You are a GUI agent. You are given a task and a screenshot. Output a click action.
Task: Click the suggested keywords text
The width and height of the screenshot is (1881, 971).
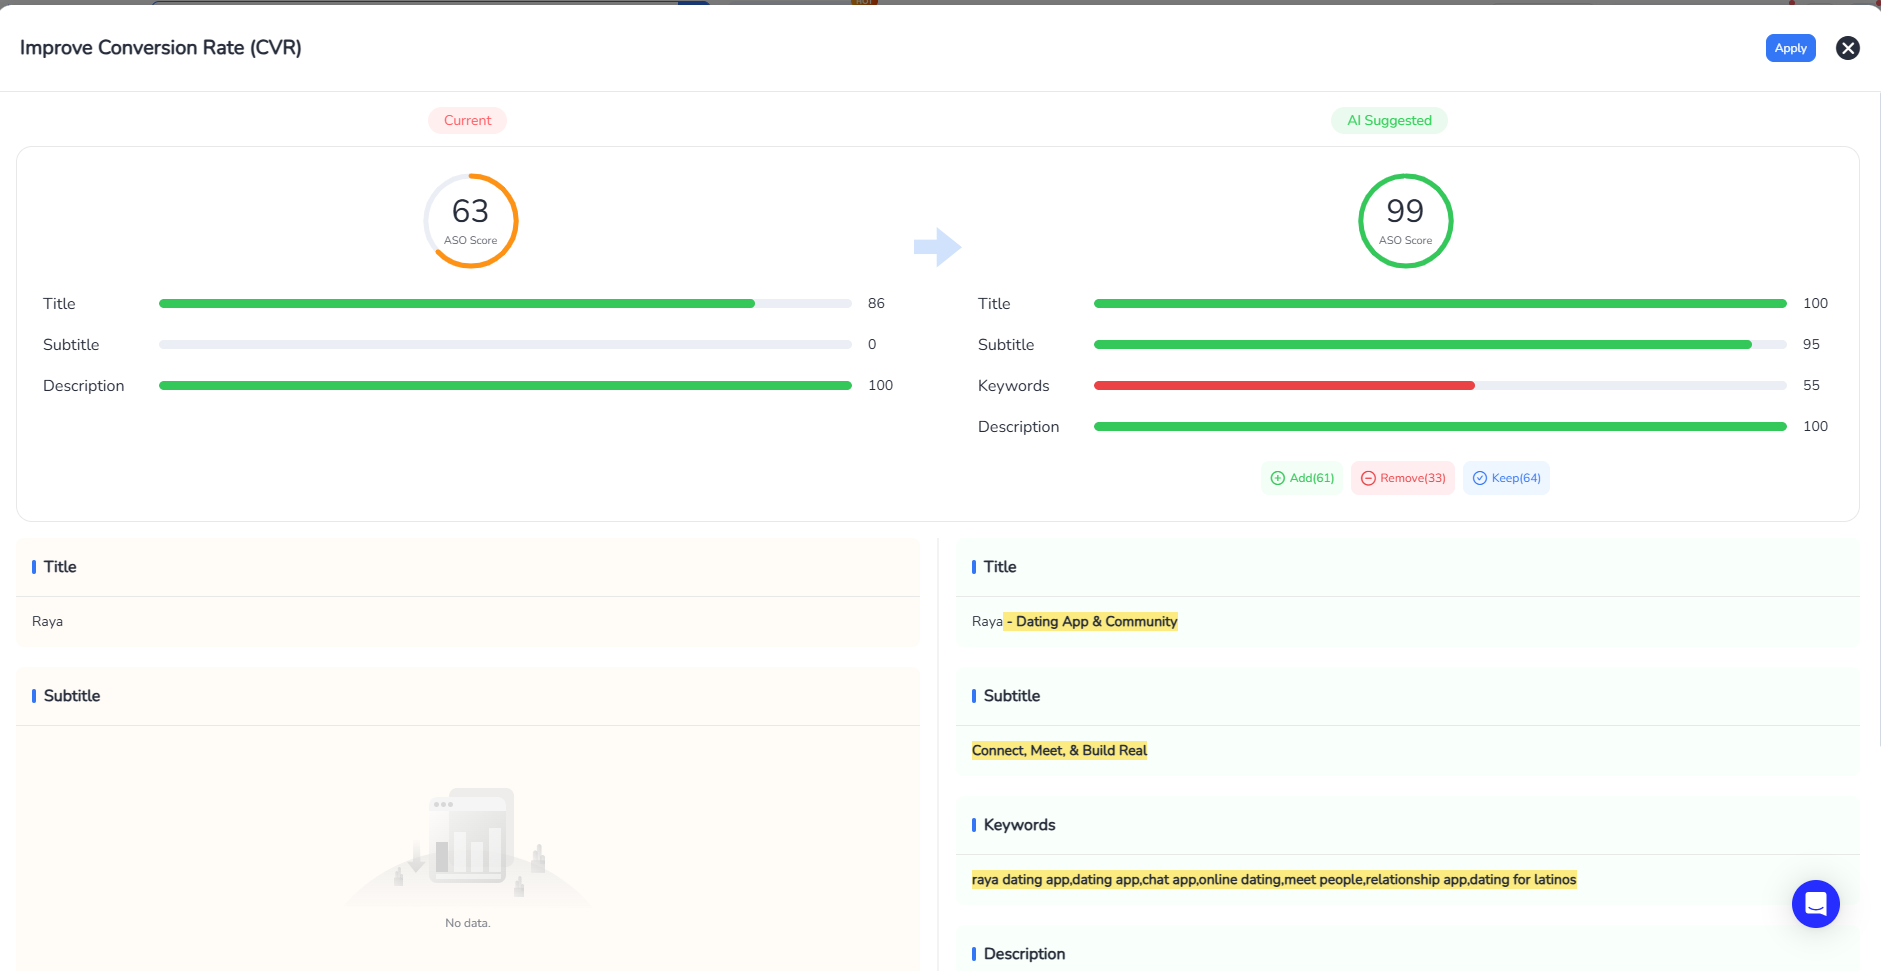(x=1273, y=879)
